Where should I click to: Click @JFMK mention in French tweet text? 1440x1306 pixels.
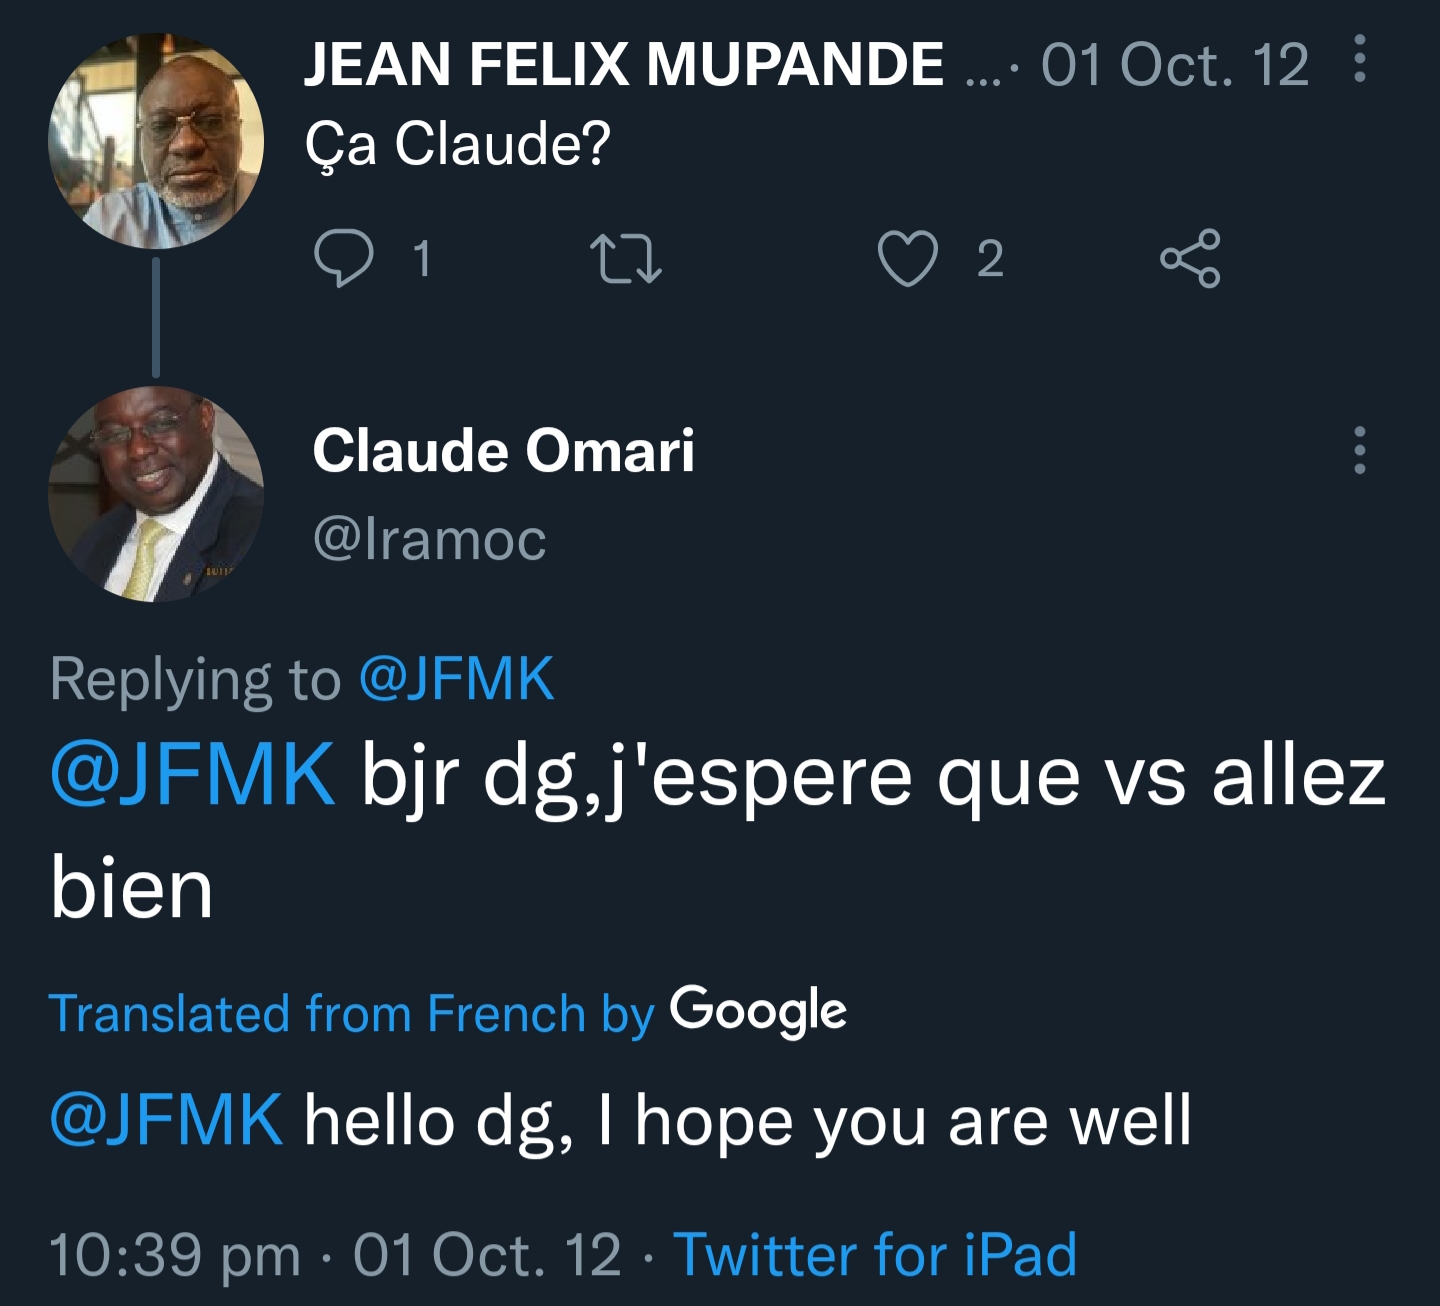193,775
